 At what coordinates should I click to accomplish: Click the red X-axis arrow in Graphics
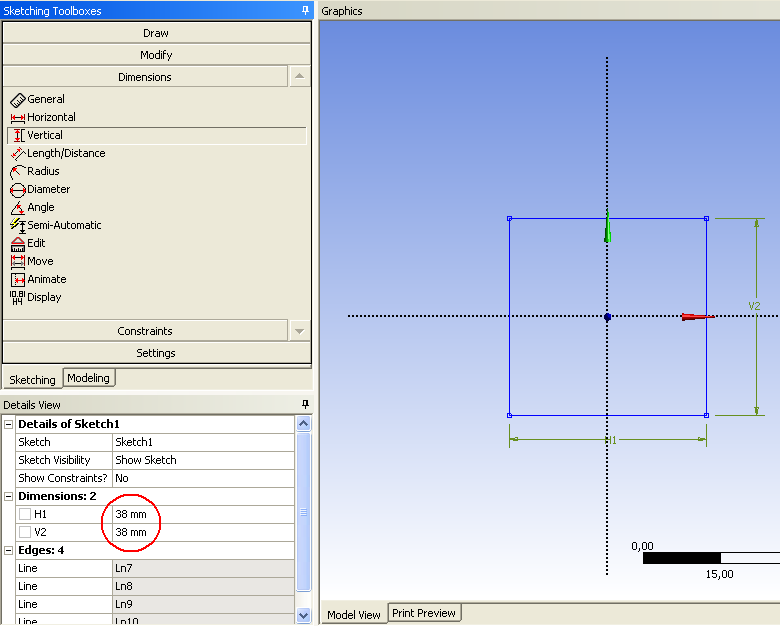point(698,316)
